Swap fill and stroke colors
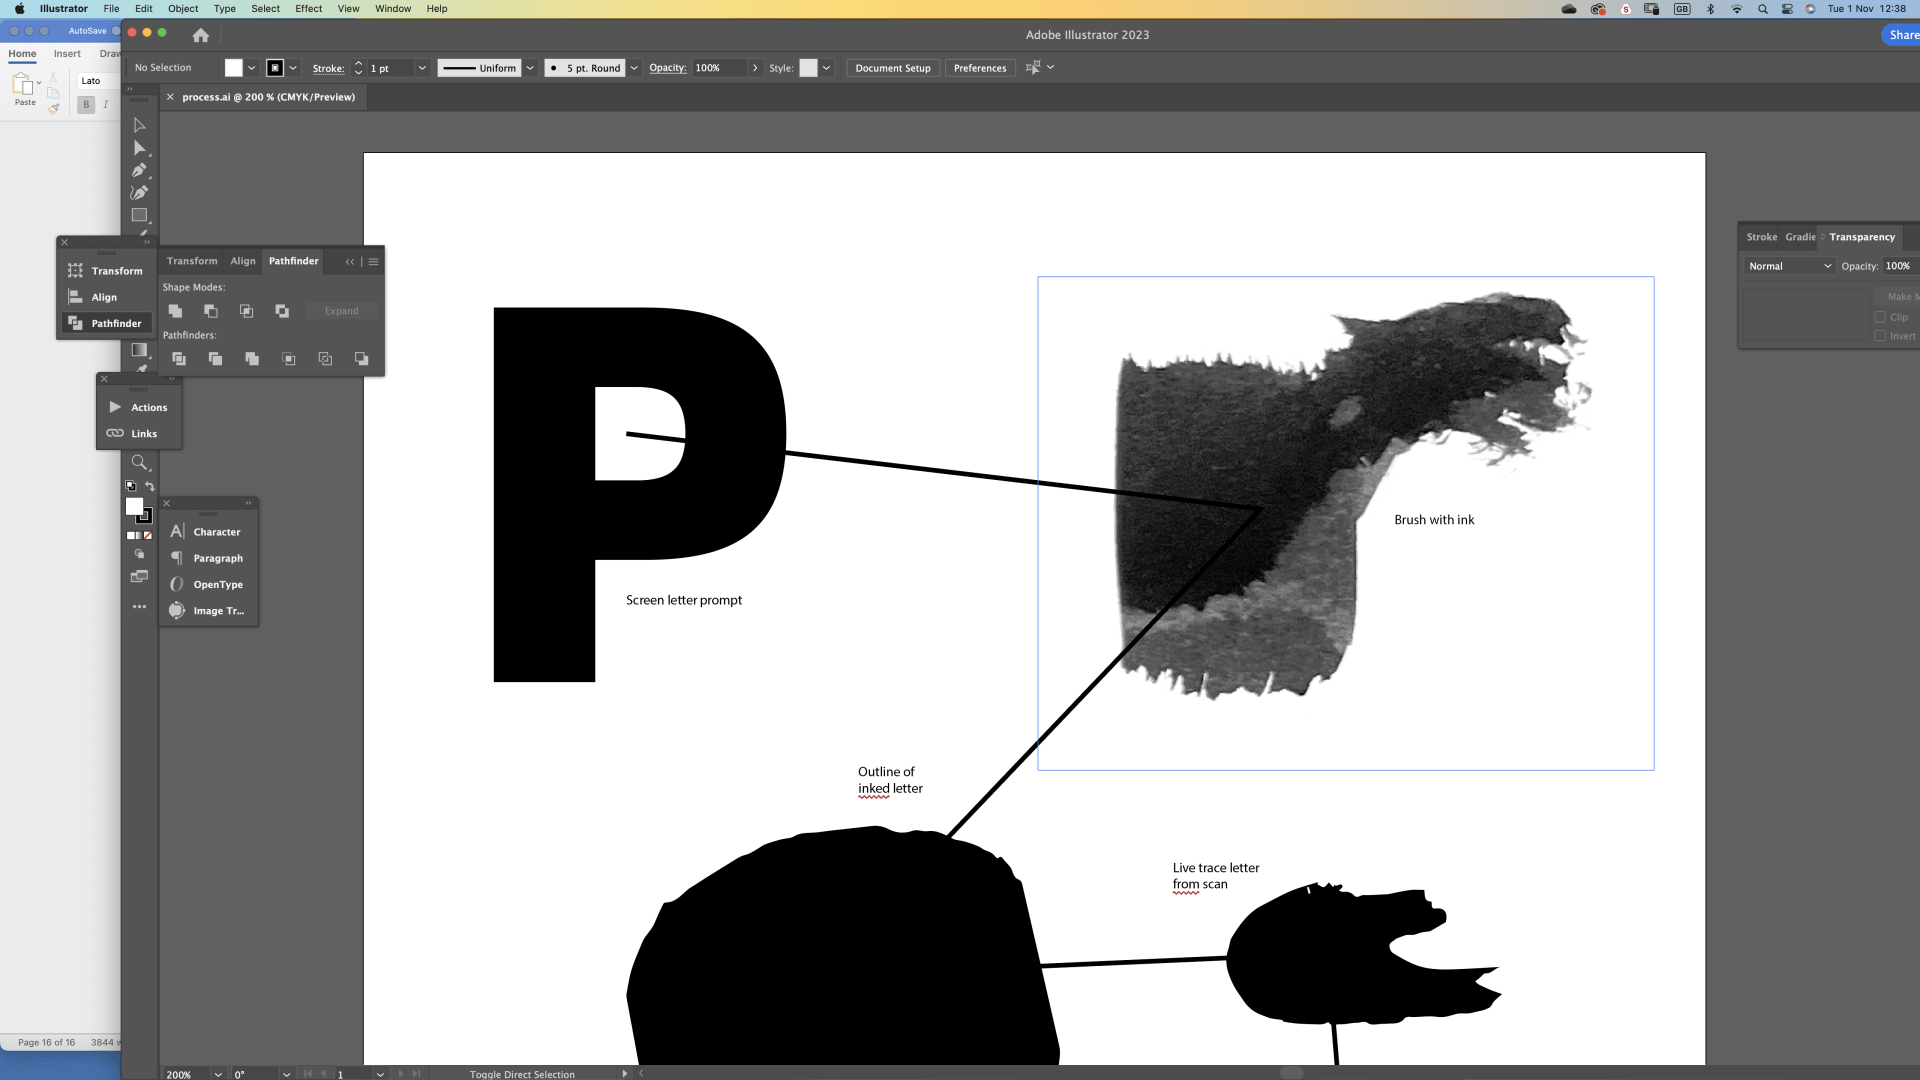 pyautogui.click(x=150, y=486)
